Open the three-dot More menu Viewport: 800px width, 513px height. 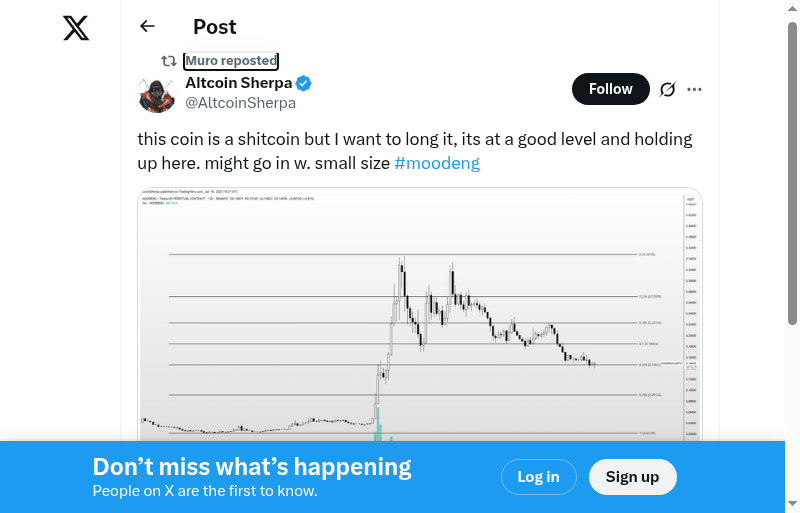click(695, 89)
